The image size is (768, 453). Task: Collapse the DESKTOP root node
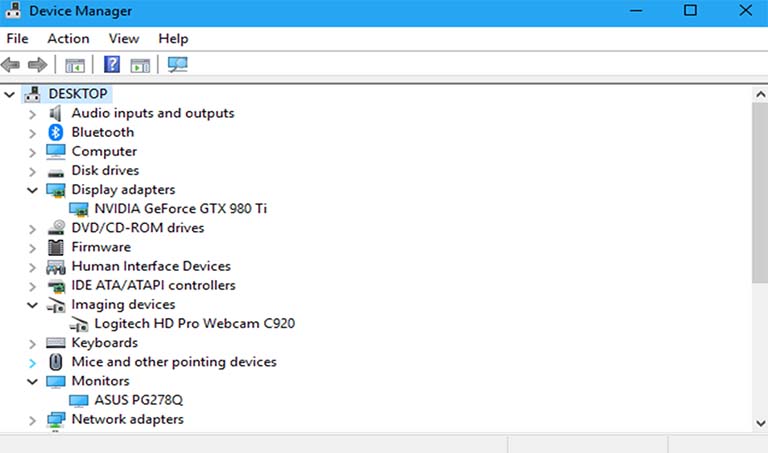click(x=10, y=94)
